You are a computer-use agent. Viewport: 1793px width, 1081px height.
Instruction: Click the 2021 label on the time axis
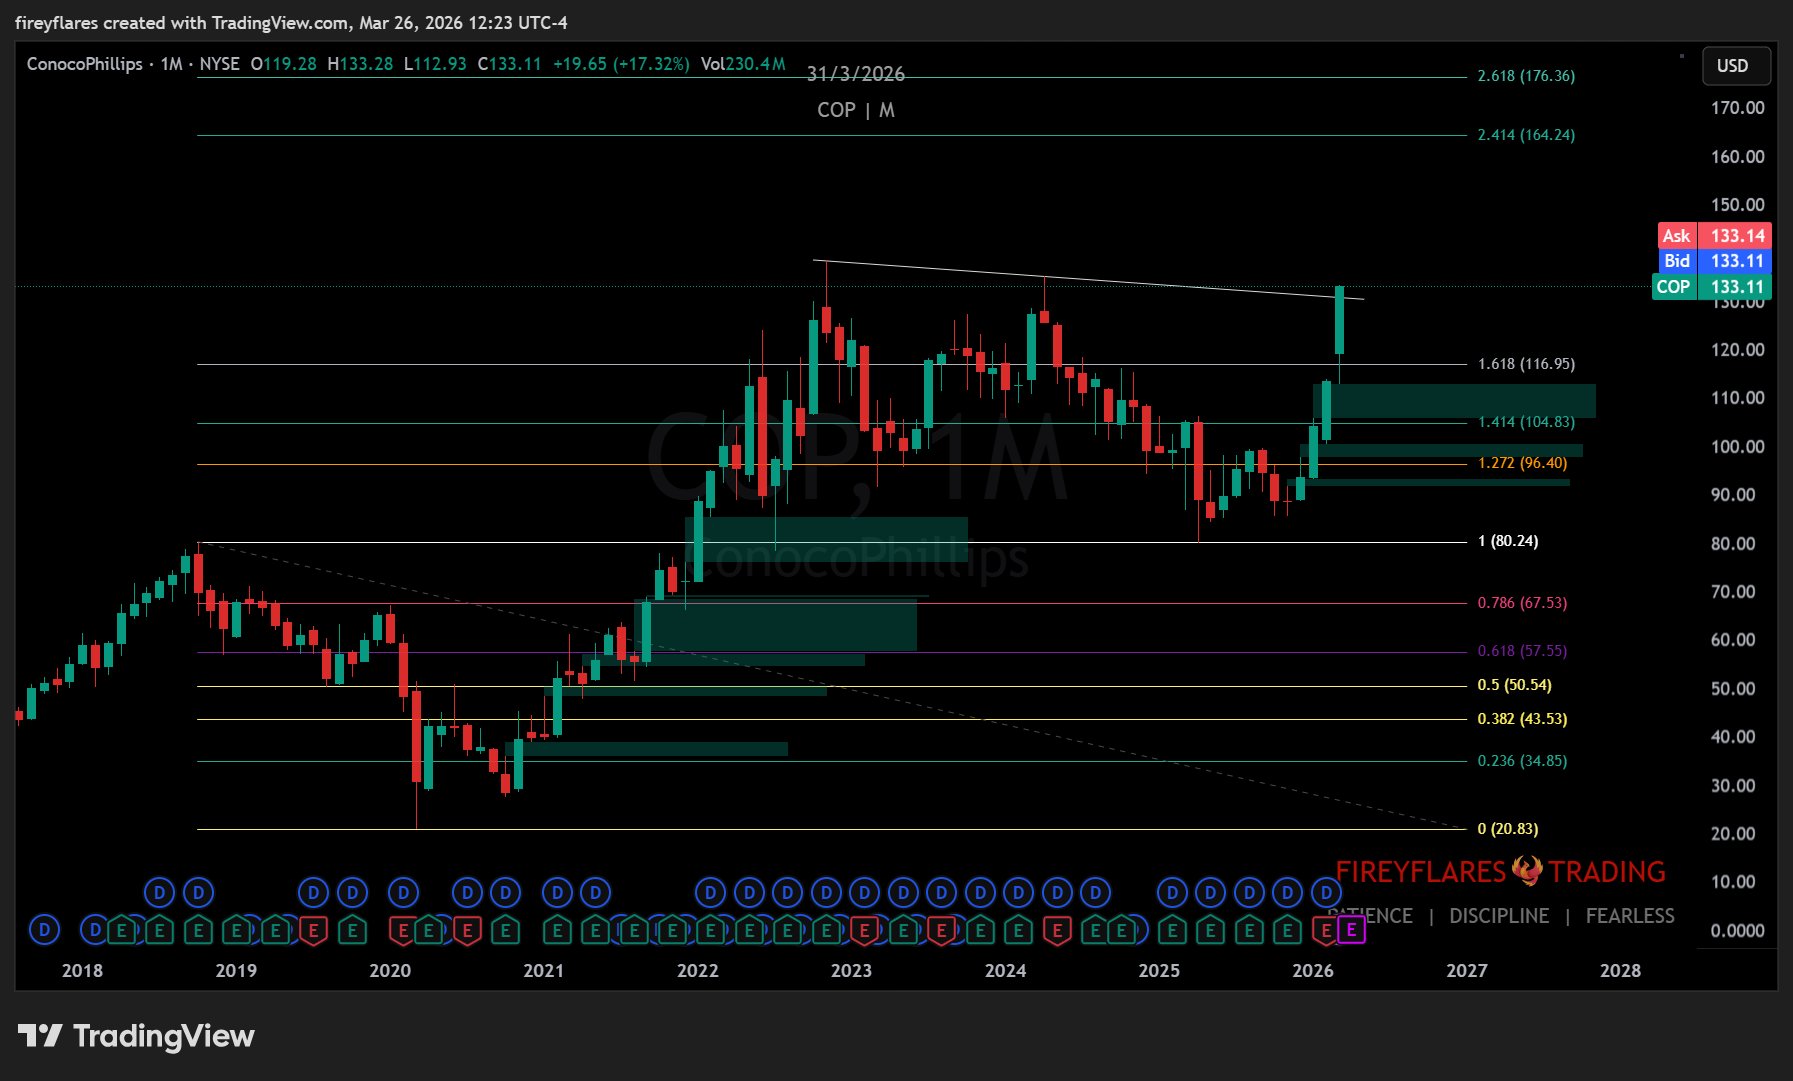point(544,971)
